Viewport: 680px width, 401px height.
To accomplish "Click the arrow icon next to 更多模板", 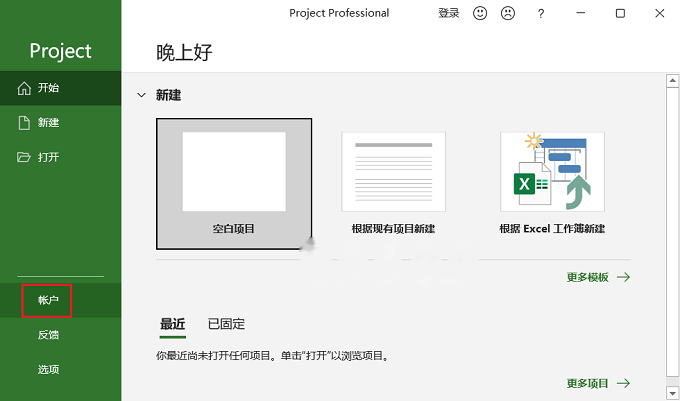I will point(624,277).
